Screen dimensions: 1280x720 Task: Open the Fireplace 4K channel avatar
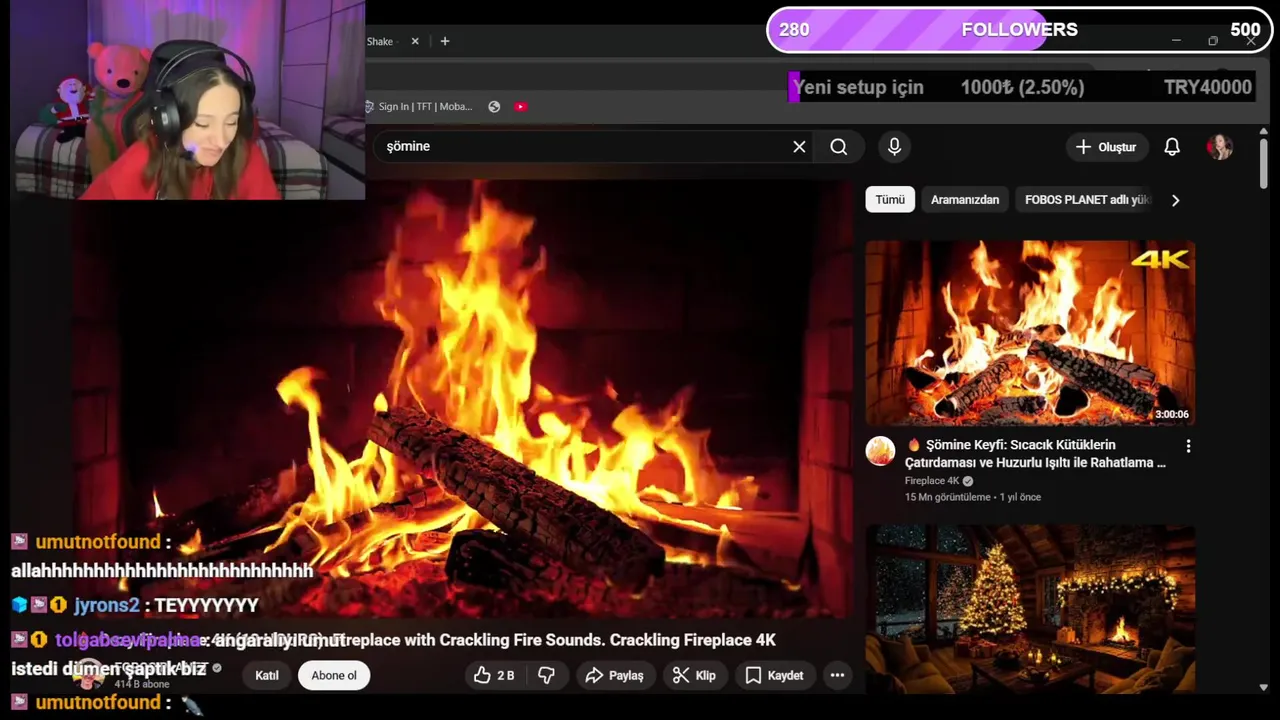click(x=880, y=451)
